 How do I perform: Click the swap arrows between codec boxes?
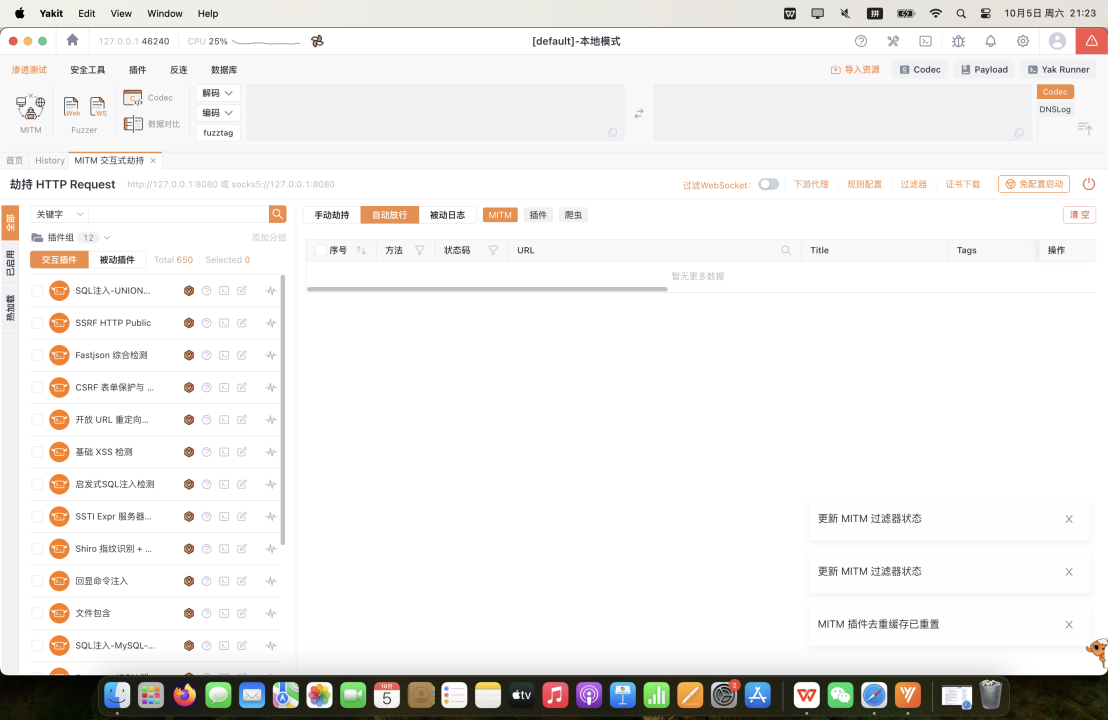point(639,113)
